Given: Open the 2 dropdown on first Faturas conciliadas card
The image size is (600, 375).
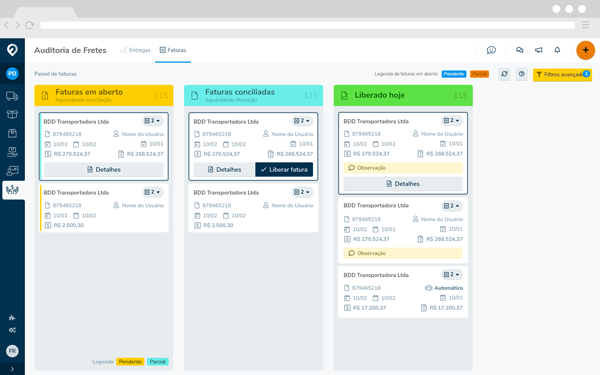Looking at the screenshot, I should point(302,121).
